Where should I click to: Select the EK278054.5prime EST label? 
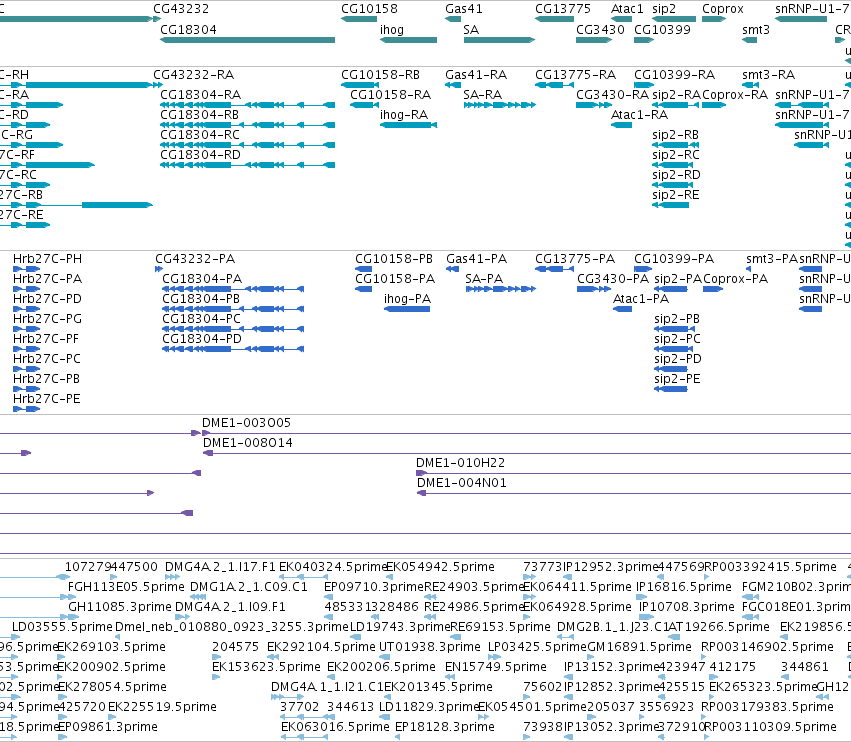coord(112,687)
